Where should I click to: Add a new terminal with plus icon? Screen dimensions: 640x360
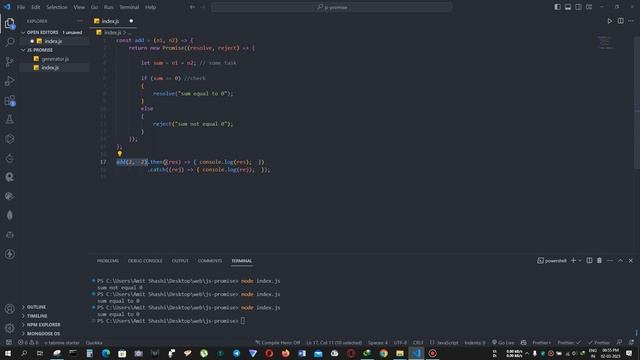(573, 260)
